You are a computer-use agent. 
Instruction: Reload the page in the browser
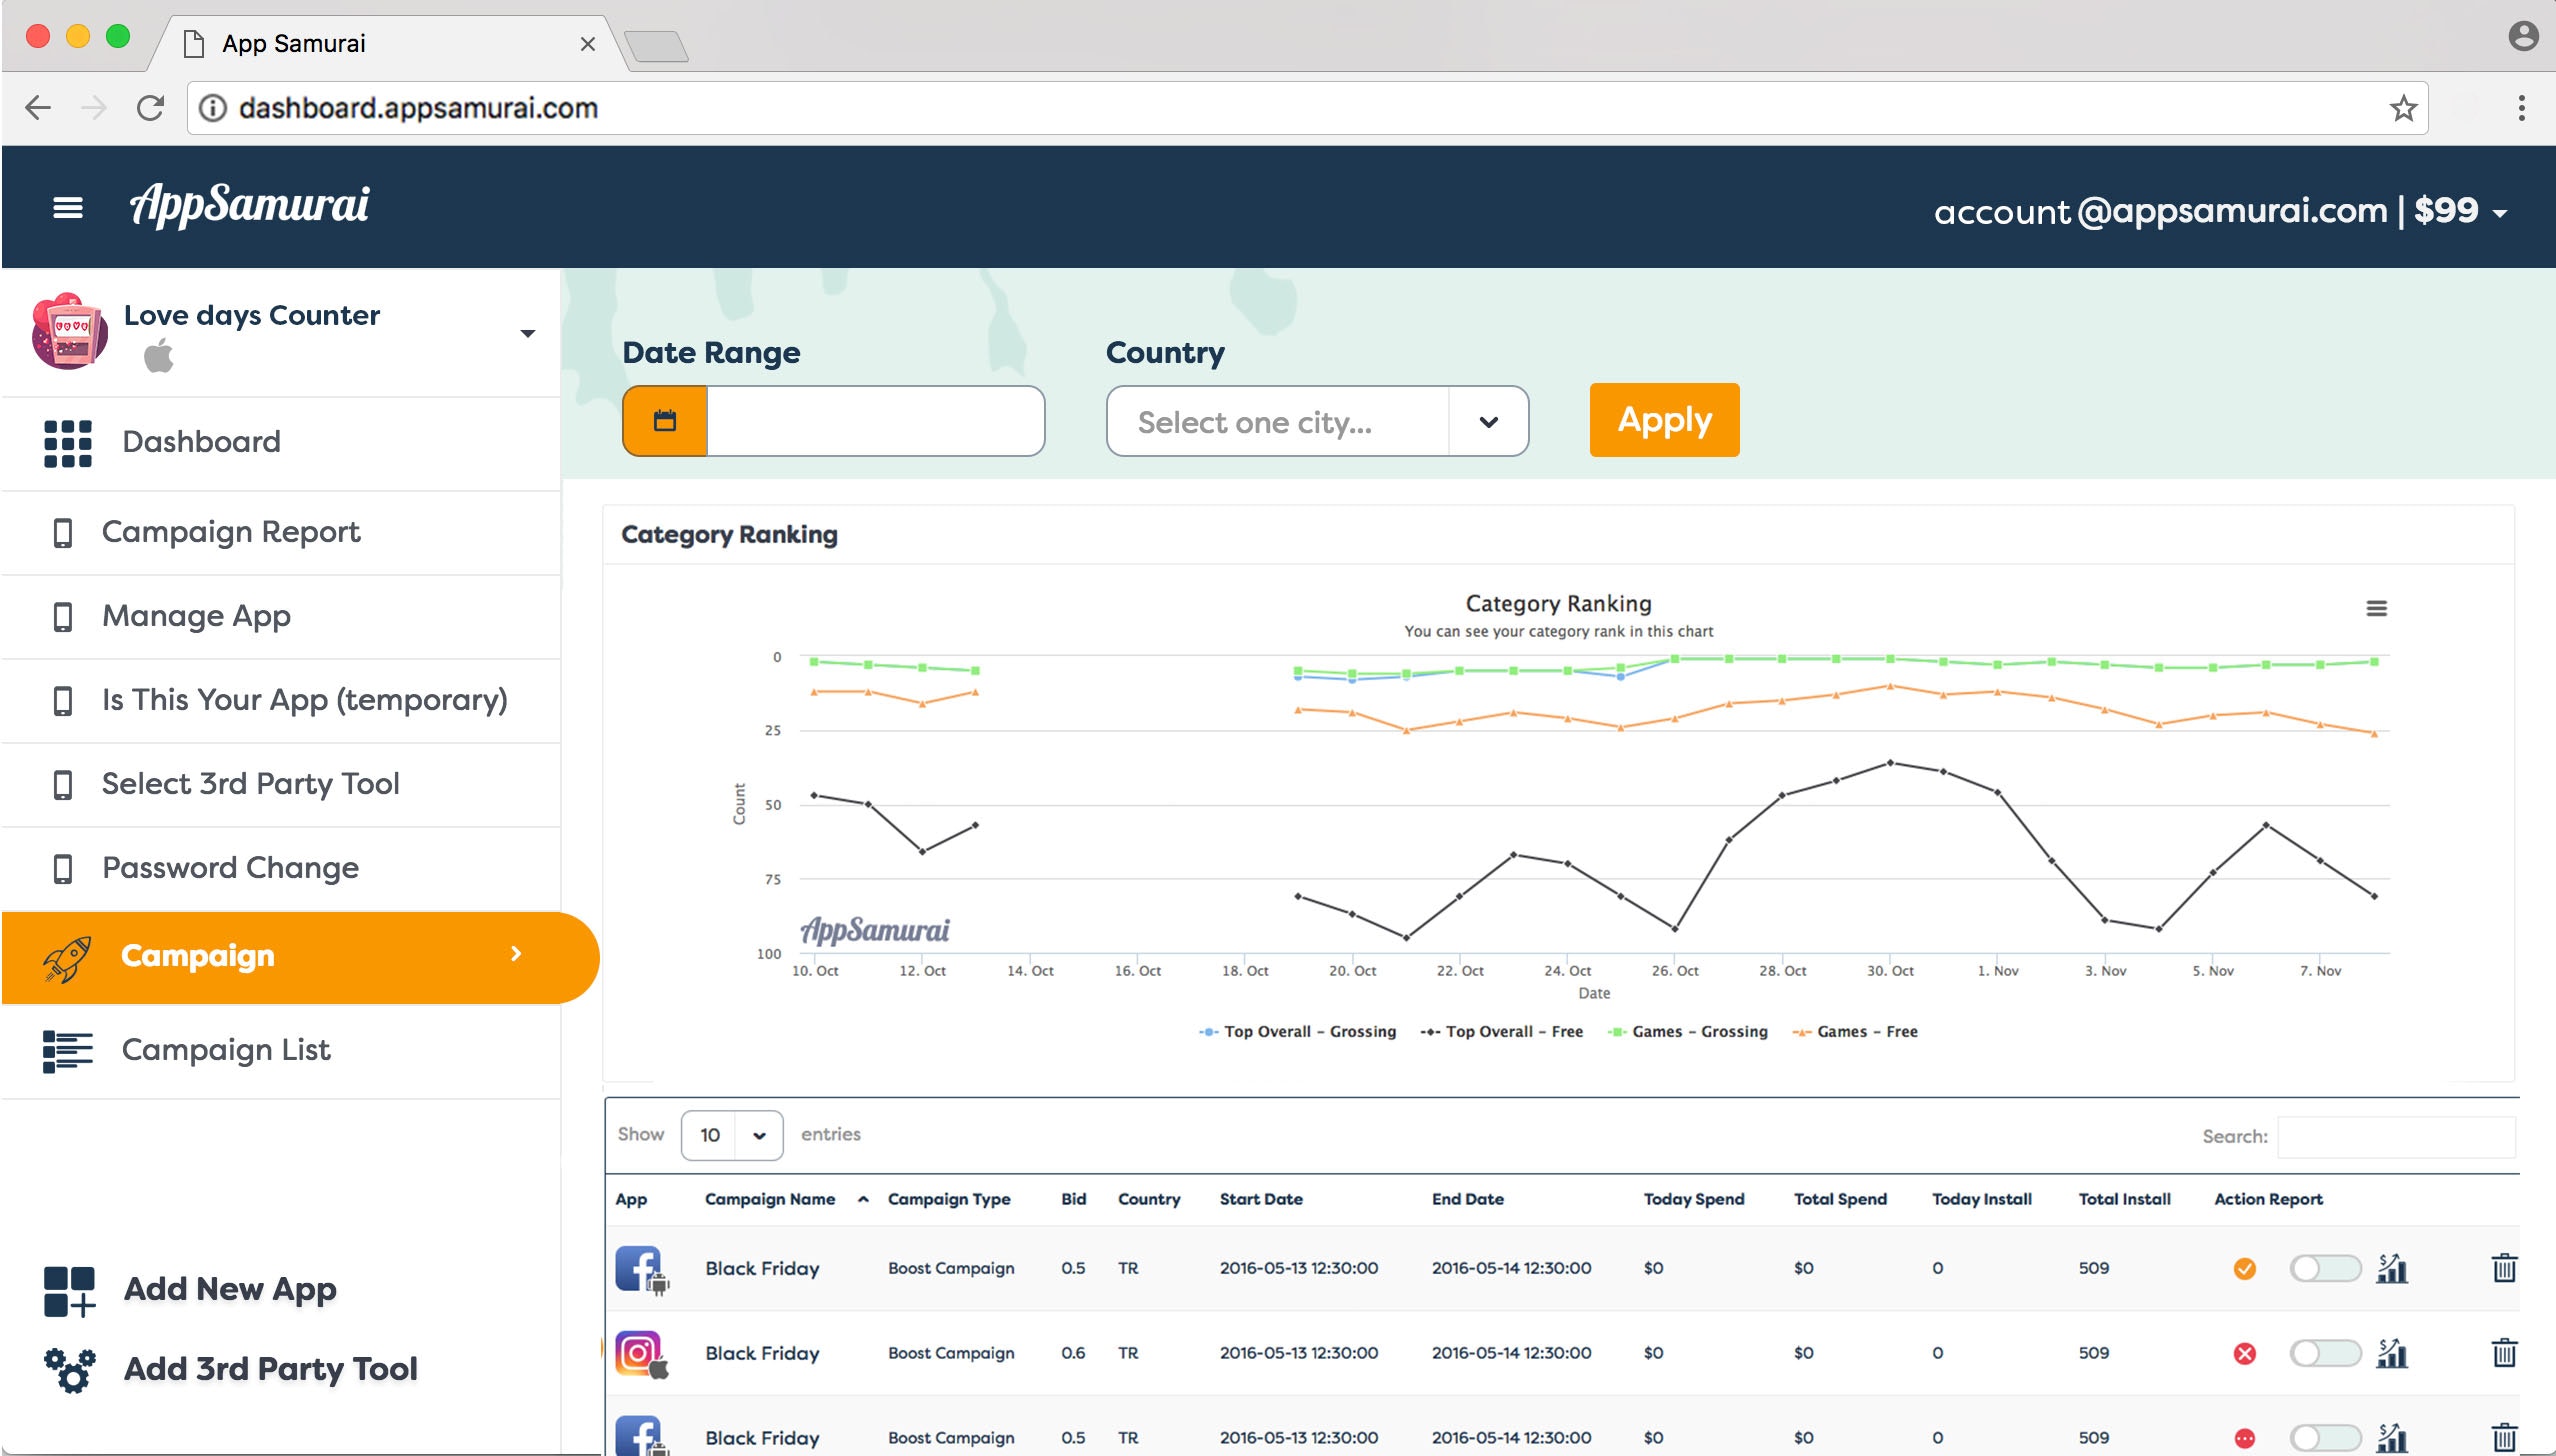click(150, 108)
